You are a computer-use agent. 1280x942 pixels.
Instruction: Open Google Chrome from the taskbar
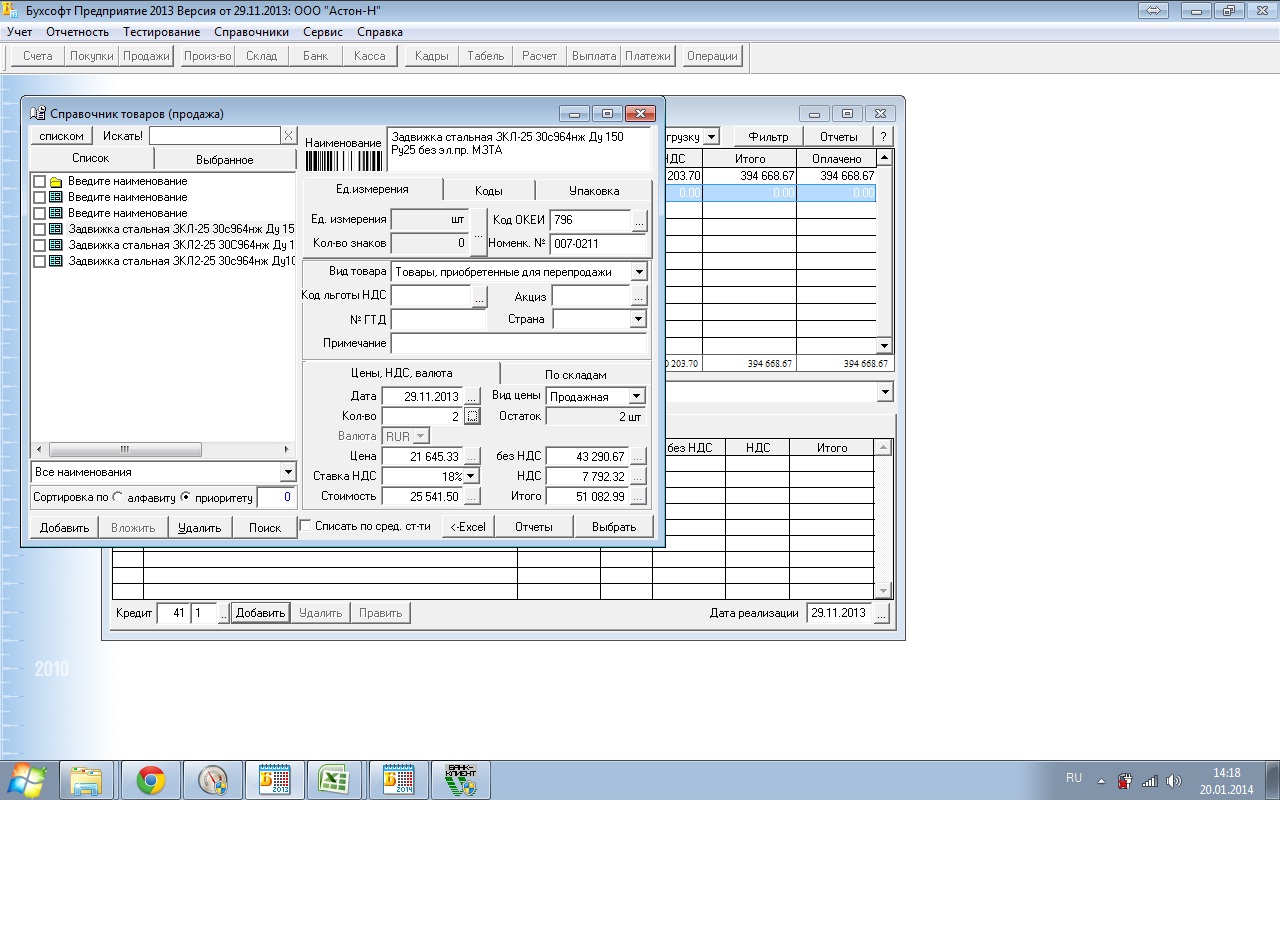(x=151, y=780)
